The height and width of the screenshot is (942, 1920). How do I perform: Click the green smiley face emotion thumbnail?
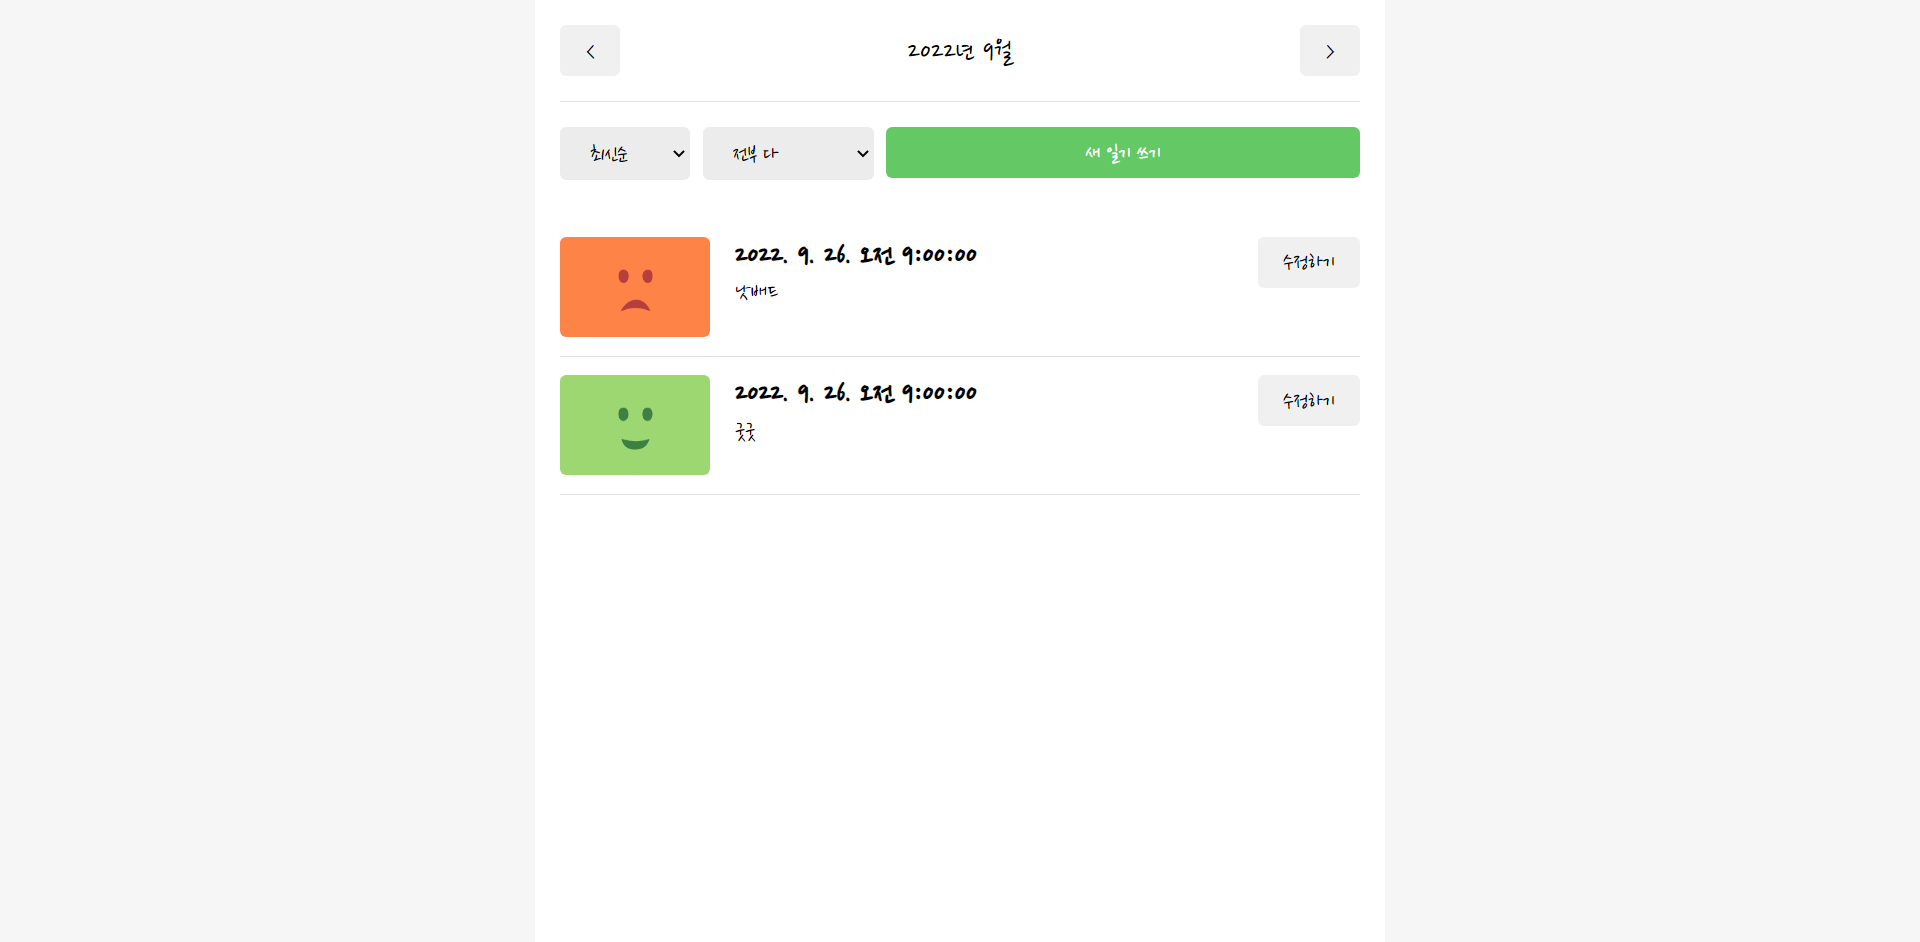click(634, 424)
